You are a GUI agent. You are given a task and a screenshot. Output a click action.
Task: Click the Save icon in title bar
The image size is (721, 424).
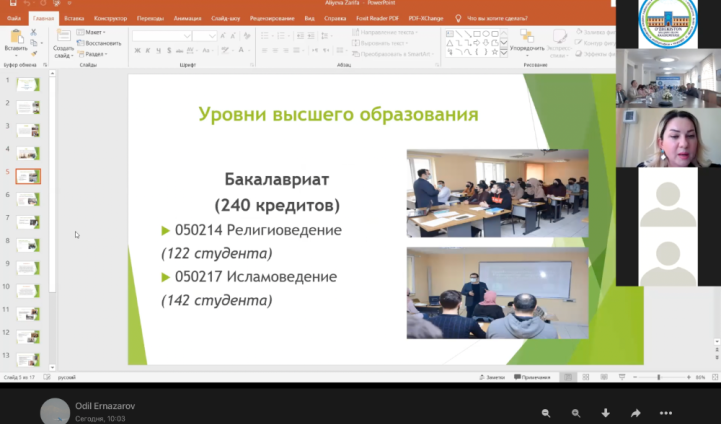[13, 3]
